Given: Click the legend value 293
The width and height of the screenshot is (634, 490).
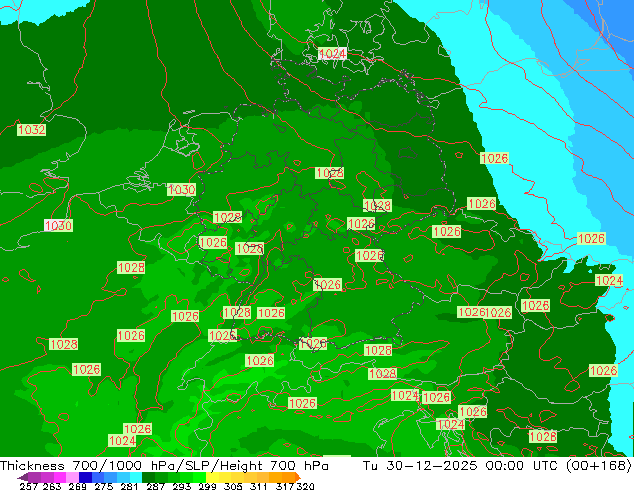Looking at the screenshot, I should pyautogui.click(x=182, y=486).
